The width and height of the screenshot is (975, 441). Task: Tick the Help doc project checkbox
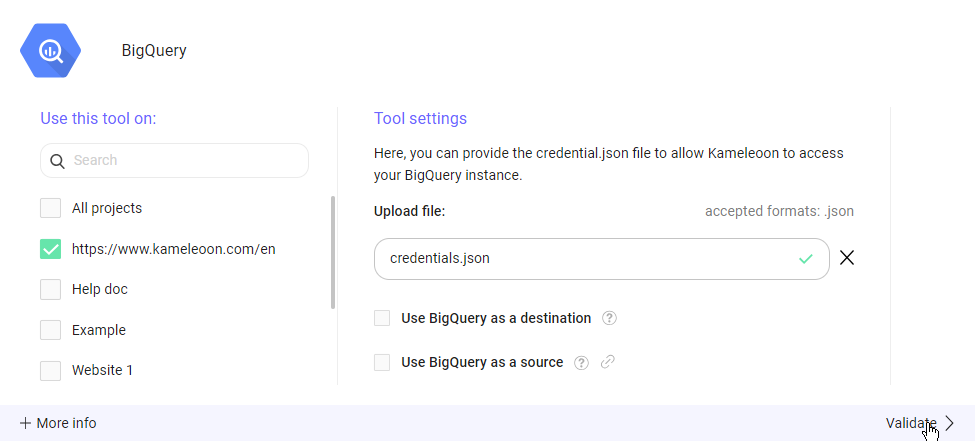pos(50,289)
